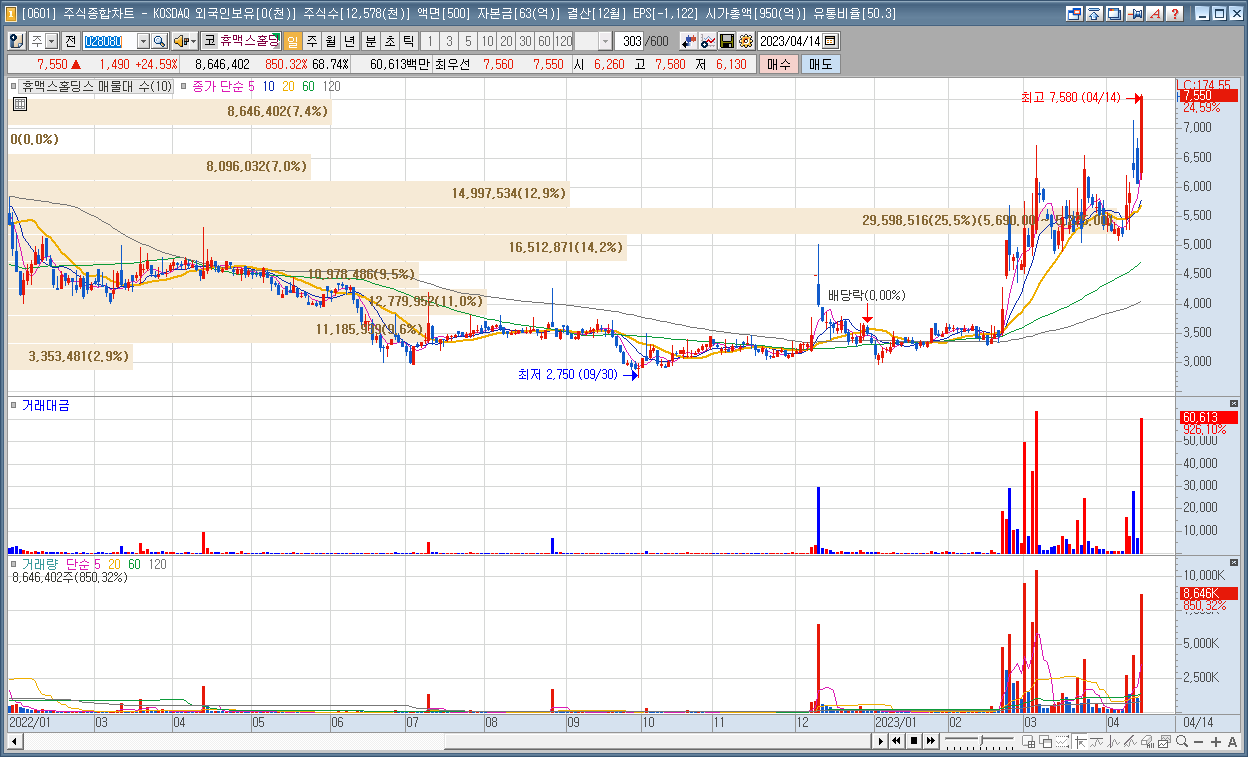1248x757 pixels.
Task: Click the red letter A font icon
Action: pyautogui.click(x=1155, y=14)
